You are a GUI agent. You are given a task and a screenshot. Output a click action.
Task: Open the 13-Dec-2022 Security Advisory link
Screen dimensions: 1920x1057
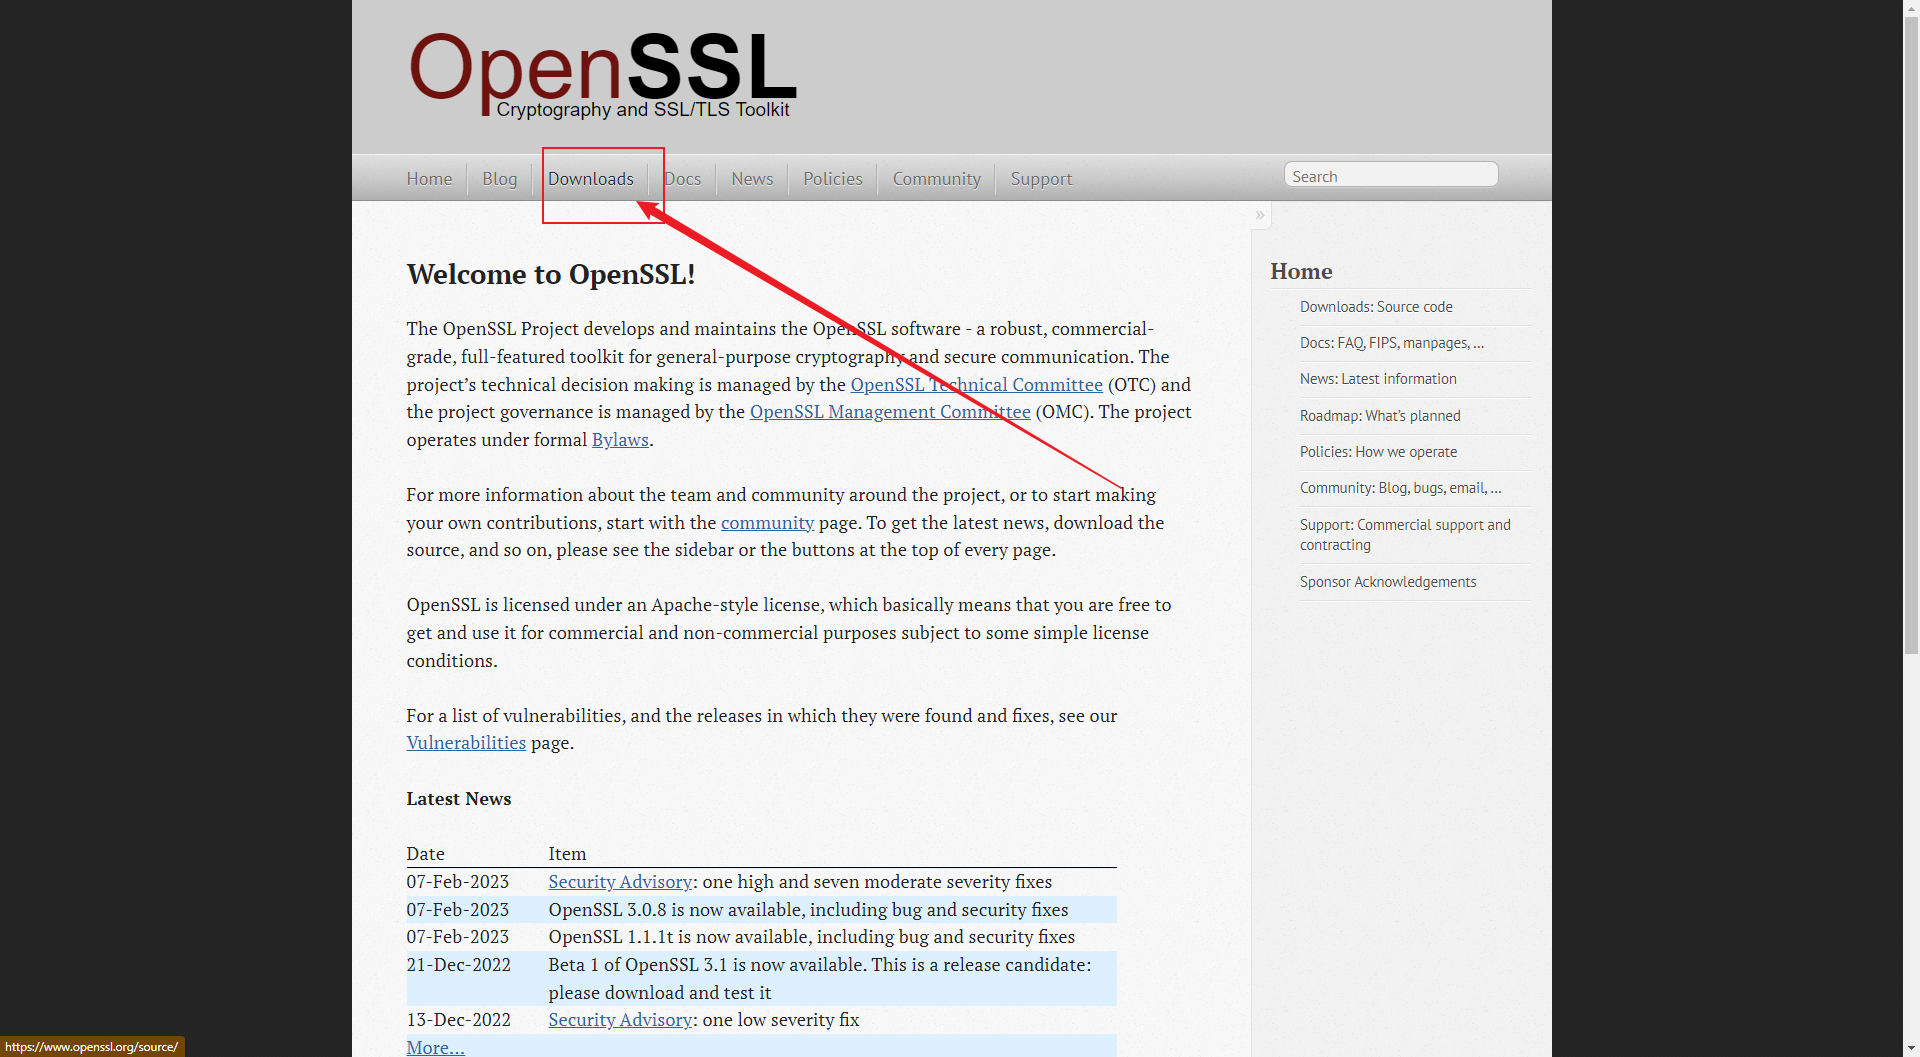[x=620, y=1020]
